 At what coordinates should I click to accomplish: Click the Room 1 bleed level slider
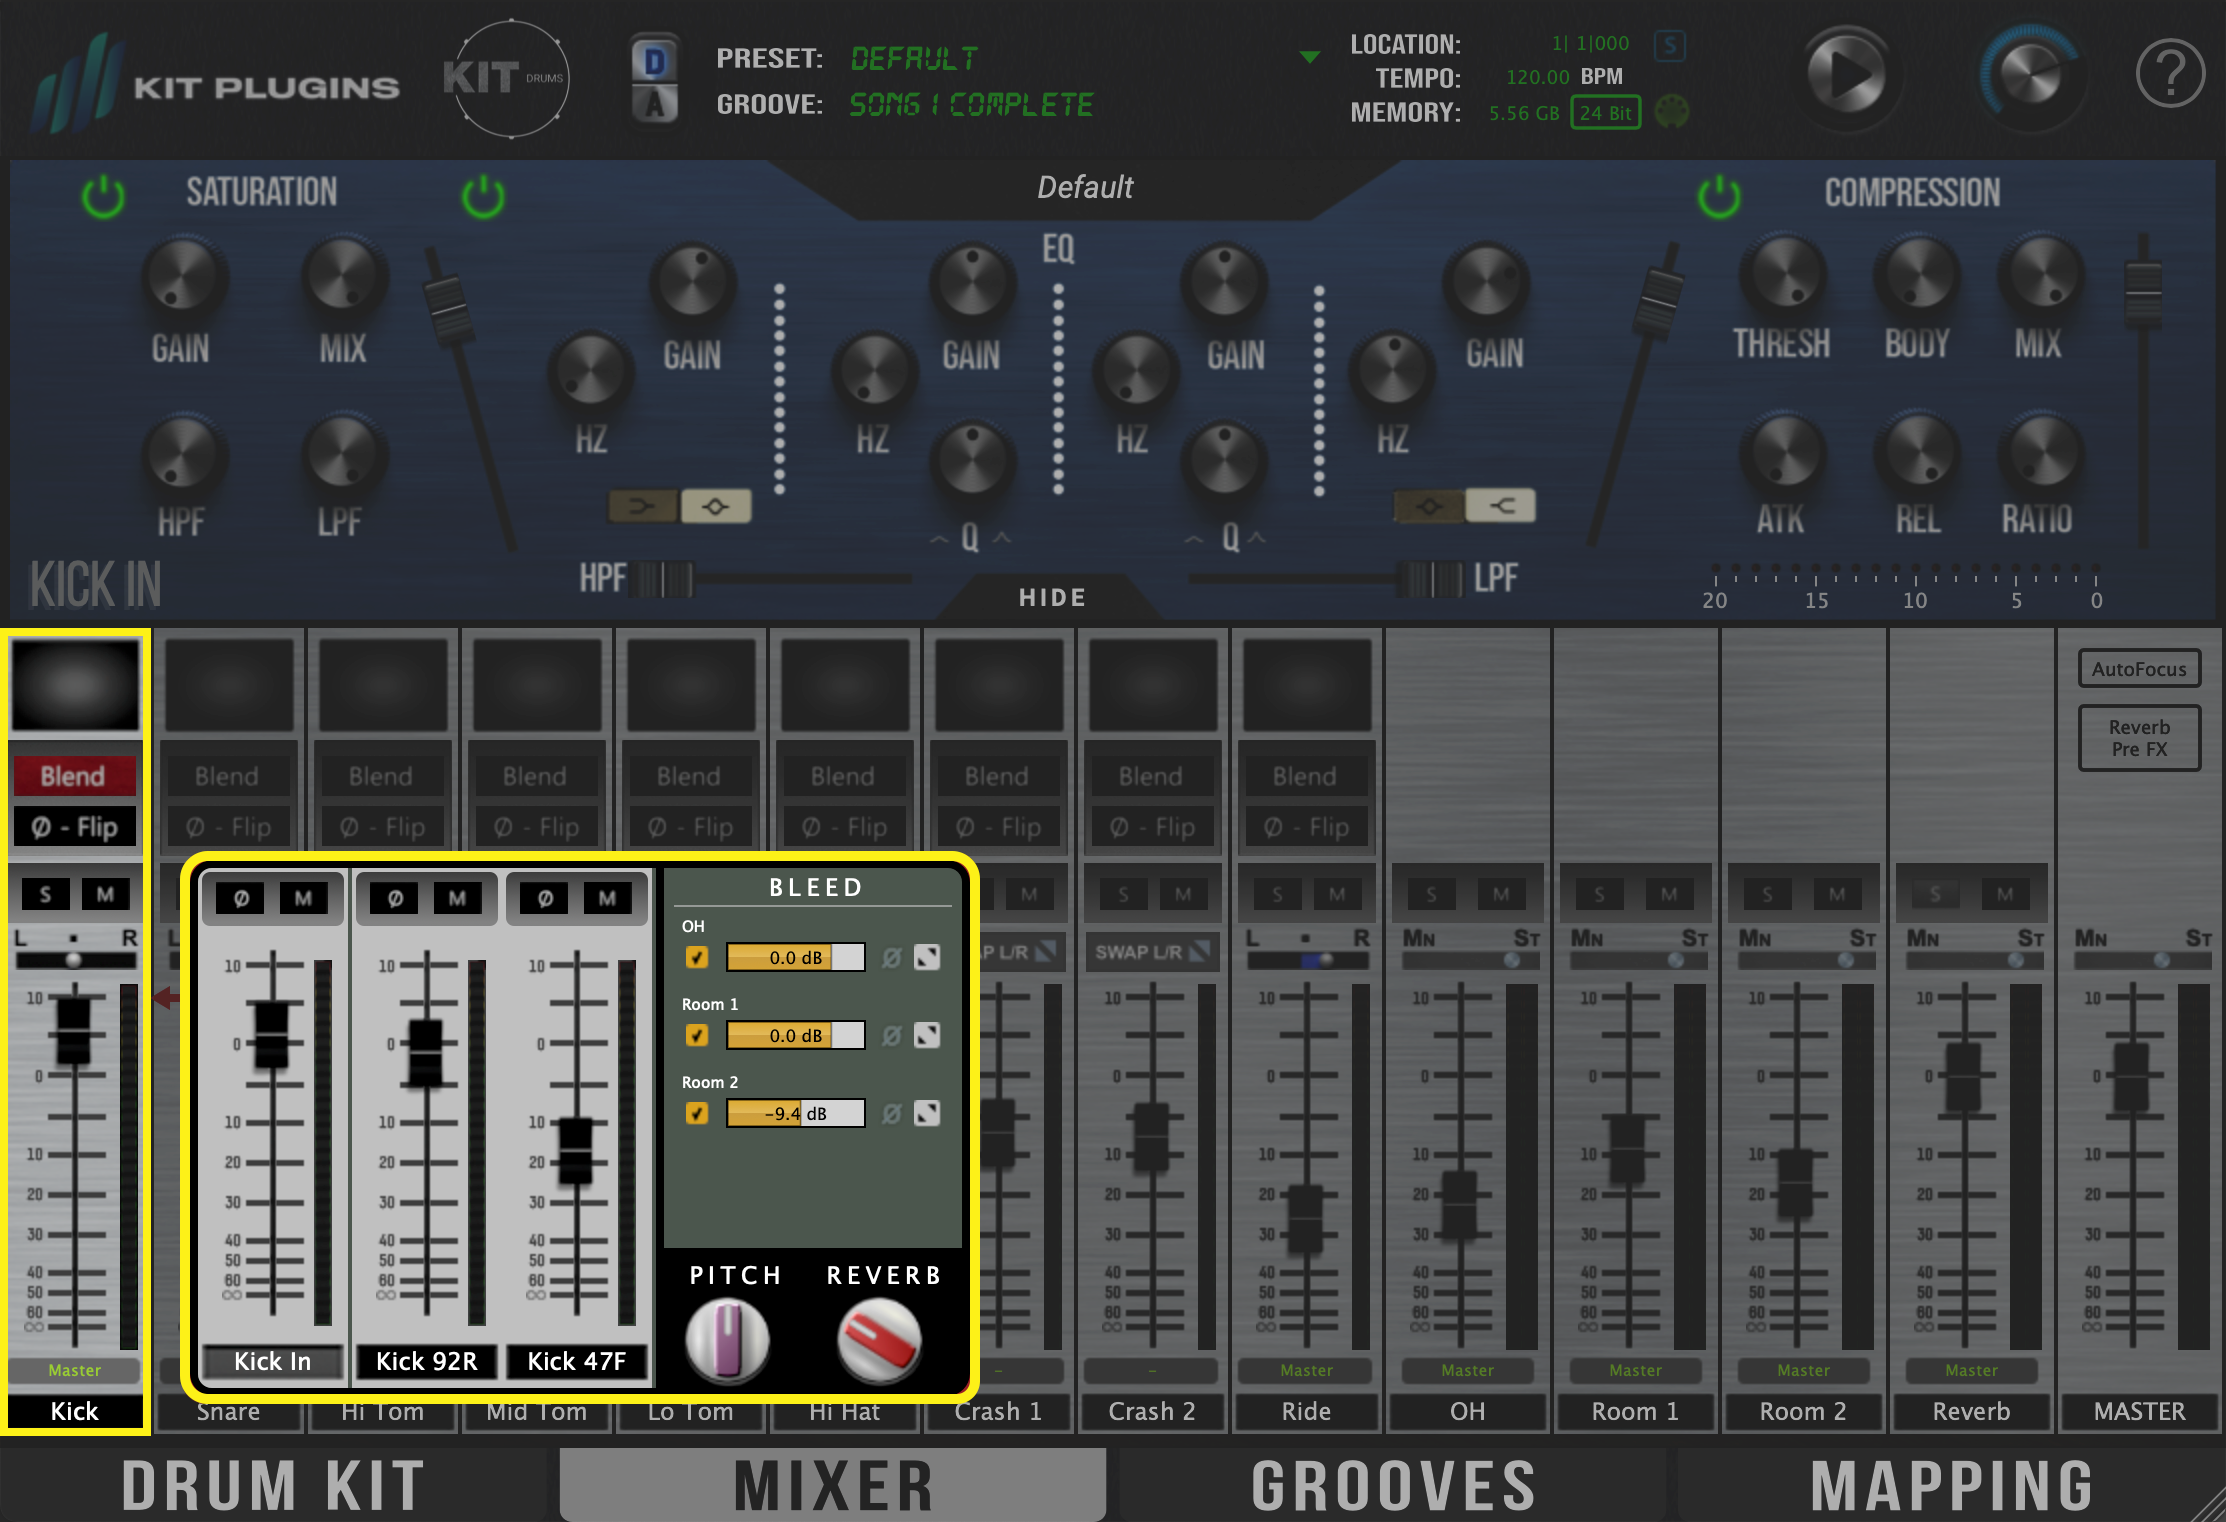[795, 1035]
